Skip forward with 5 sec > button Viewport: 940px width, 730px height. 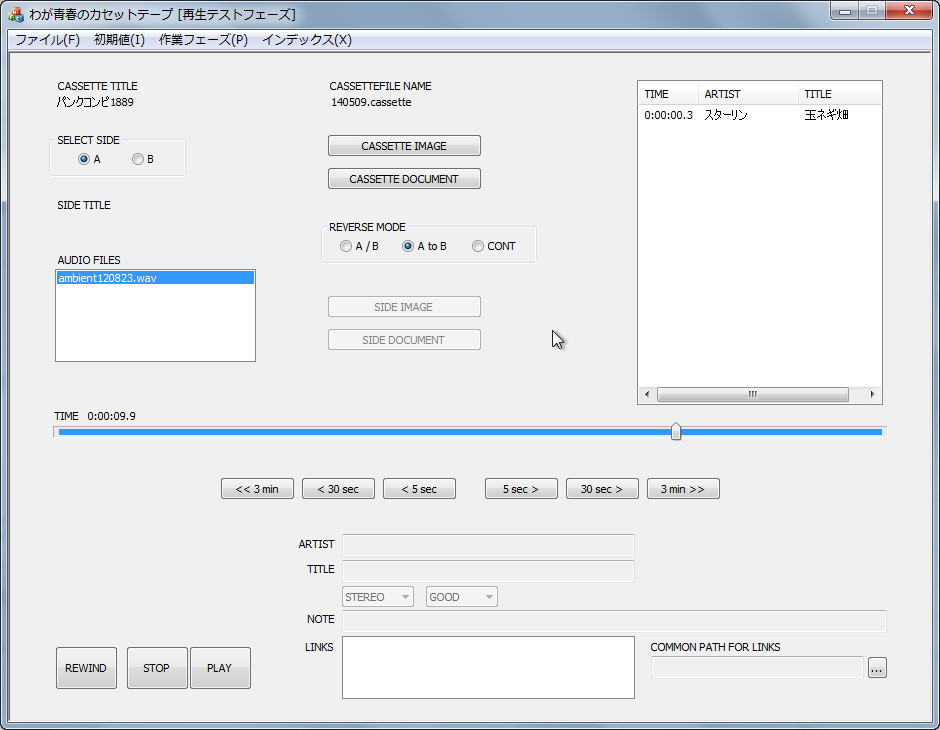point(521,489)
